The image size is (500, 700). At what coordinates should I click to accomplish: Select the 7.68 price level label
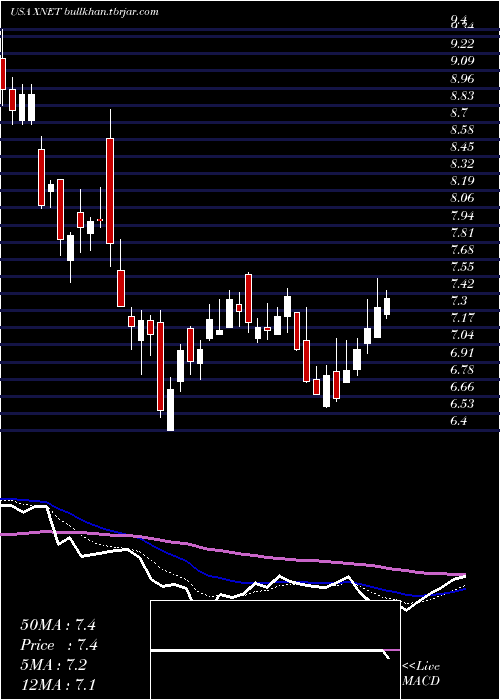point(462,250)
